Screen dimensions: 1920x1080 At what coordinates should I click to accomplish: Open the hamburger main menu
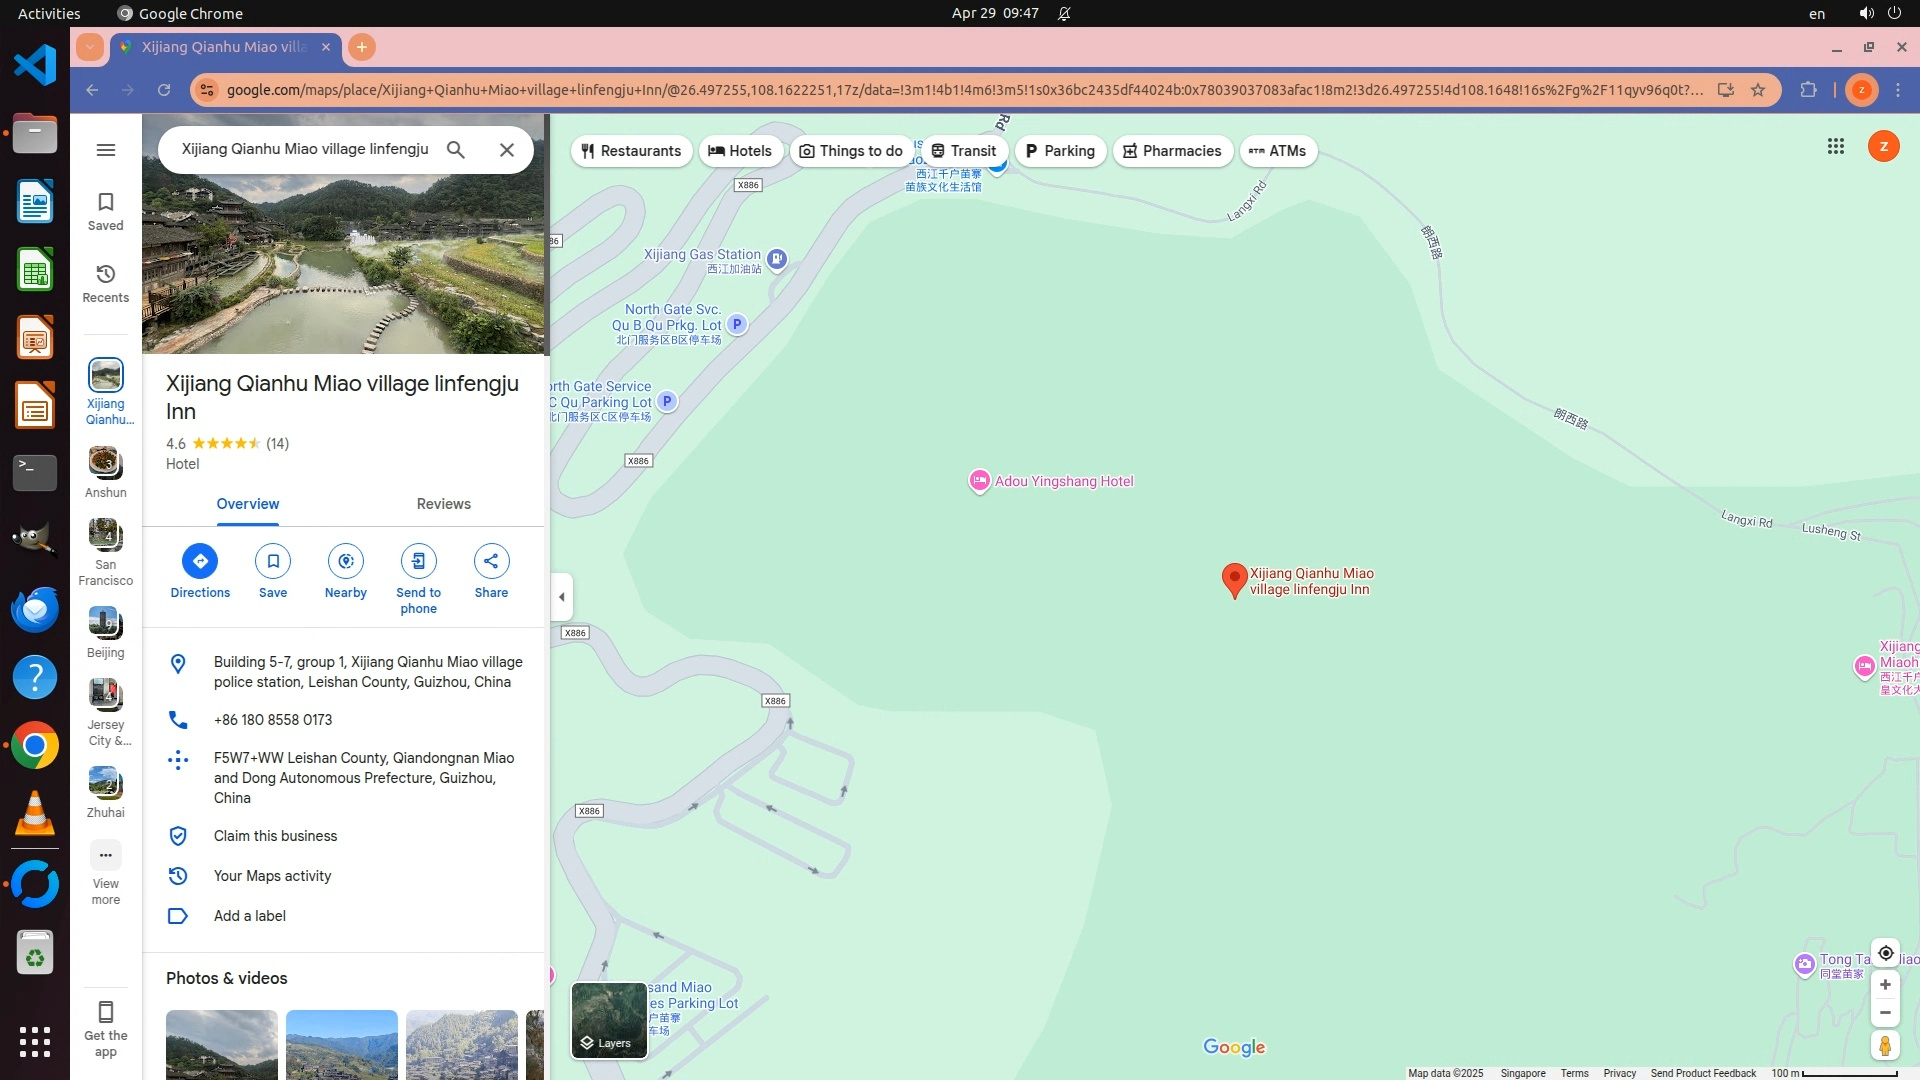(x=106, y=150)
